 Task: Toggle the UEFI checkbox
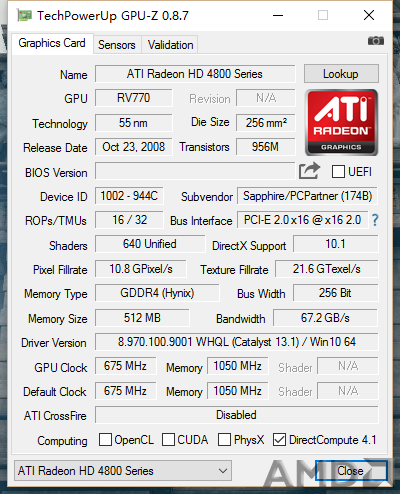click(x=338, y=172)
